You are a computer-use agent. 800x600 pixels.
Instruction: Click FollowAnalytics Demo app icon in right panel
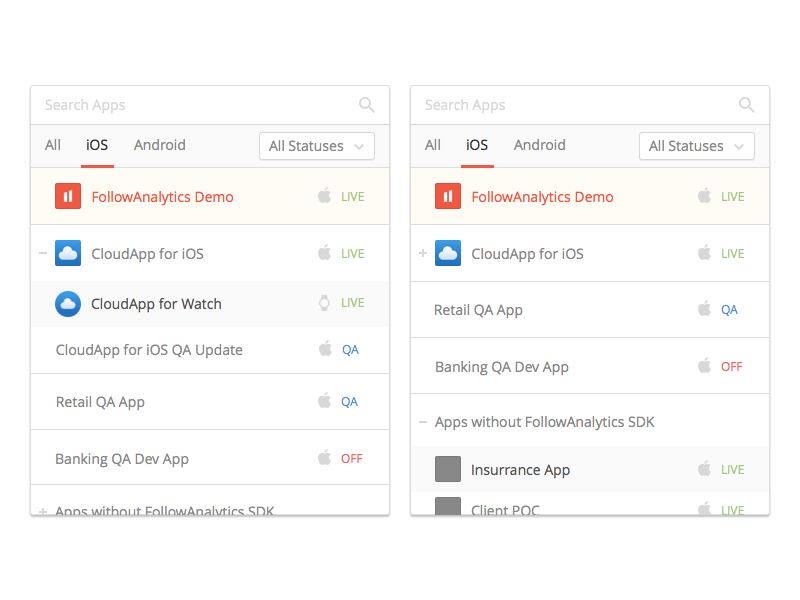click(x=448, y=196)
